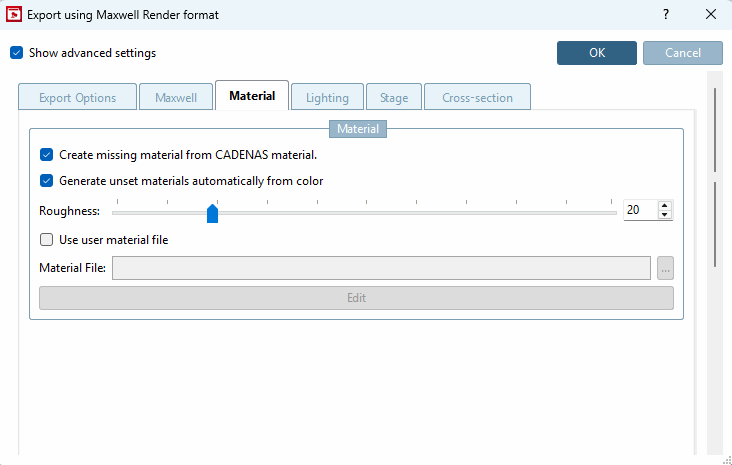
Task: Close the export dialog window
Action: 711,14
